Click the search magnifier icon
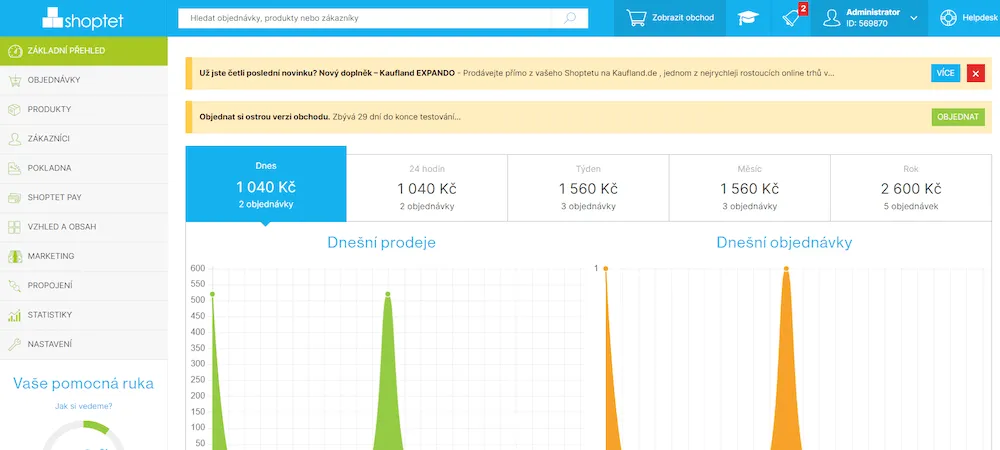 pyautogui.click(x=570, y=18)
